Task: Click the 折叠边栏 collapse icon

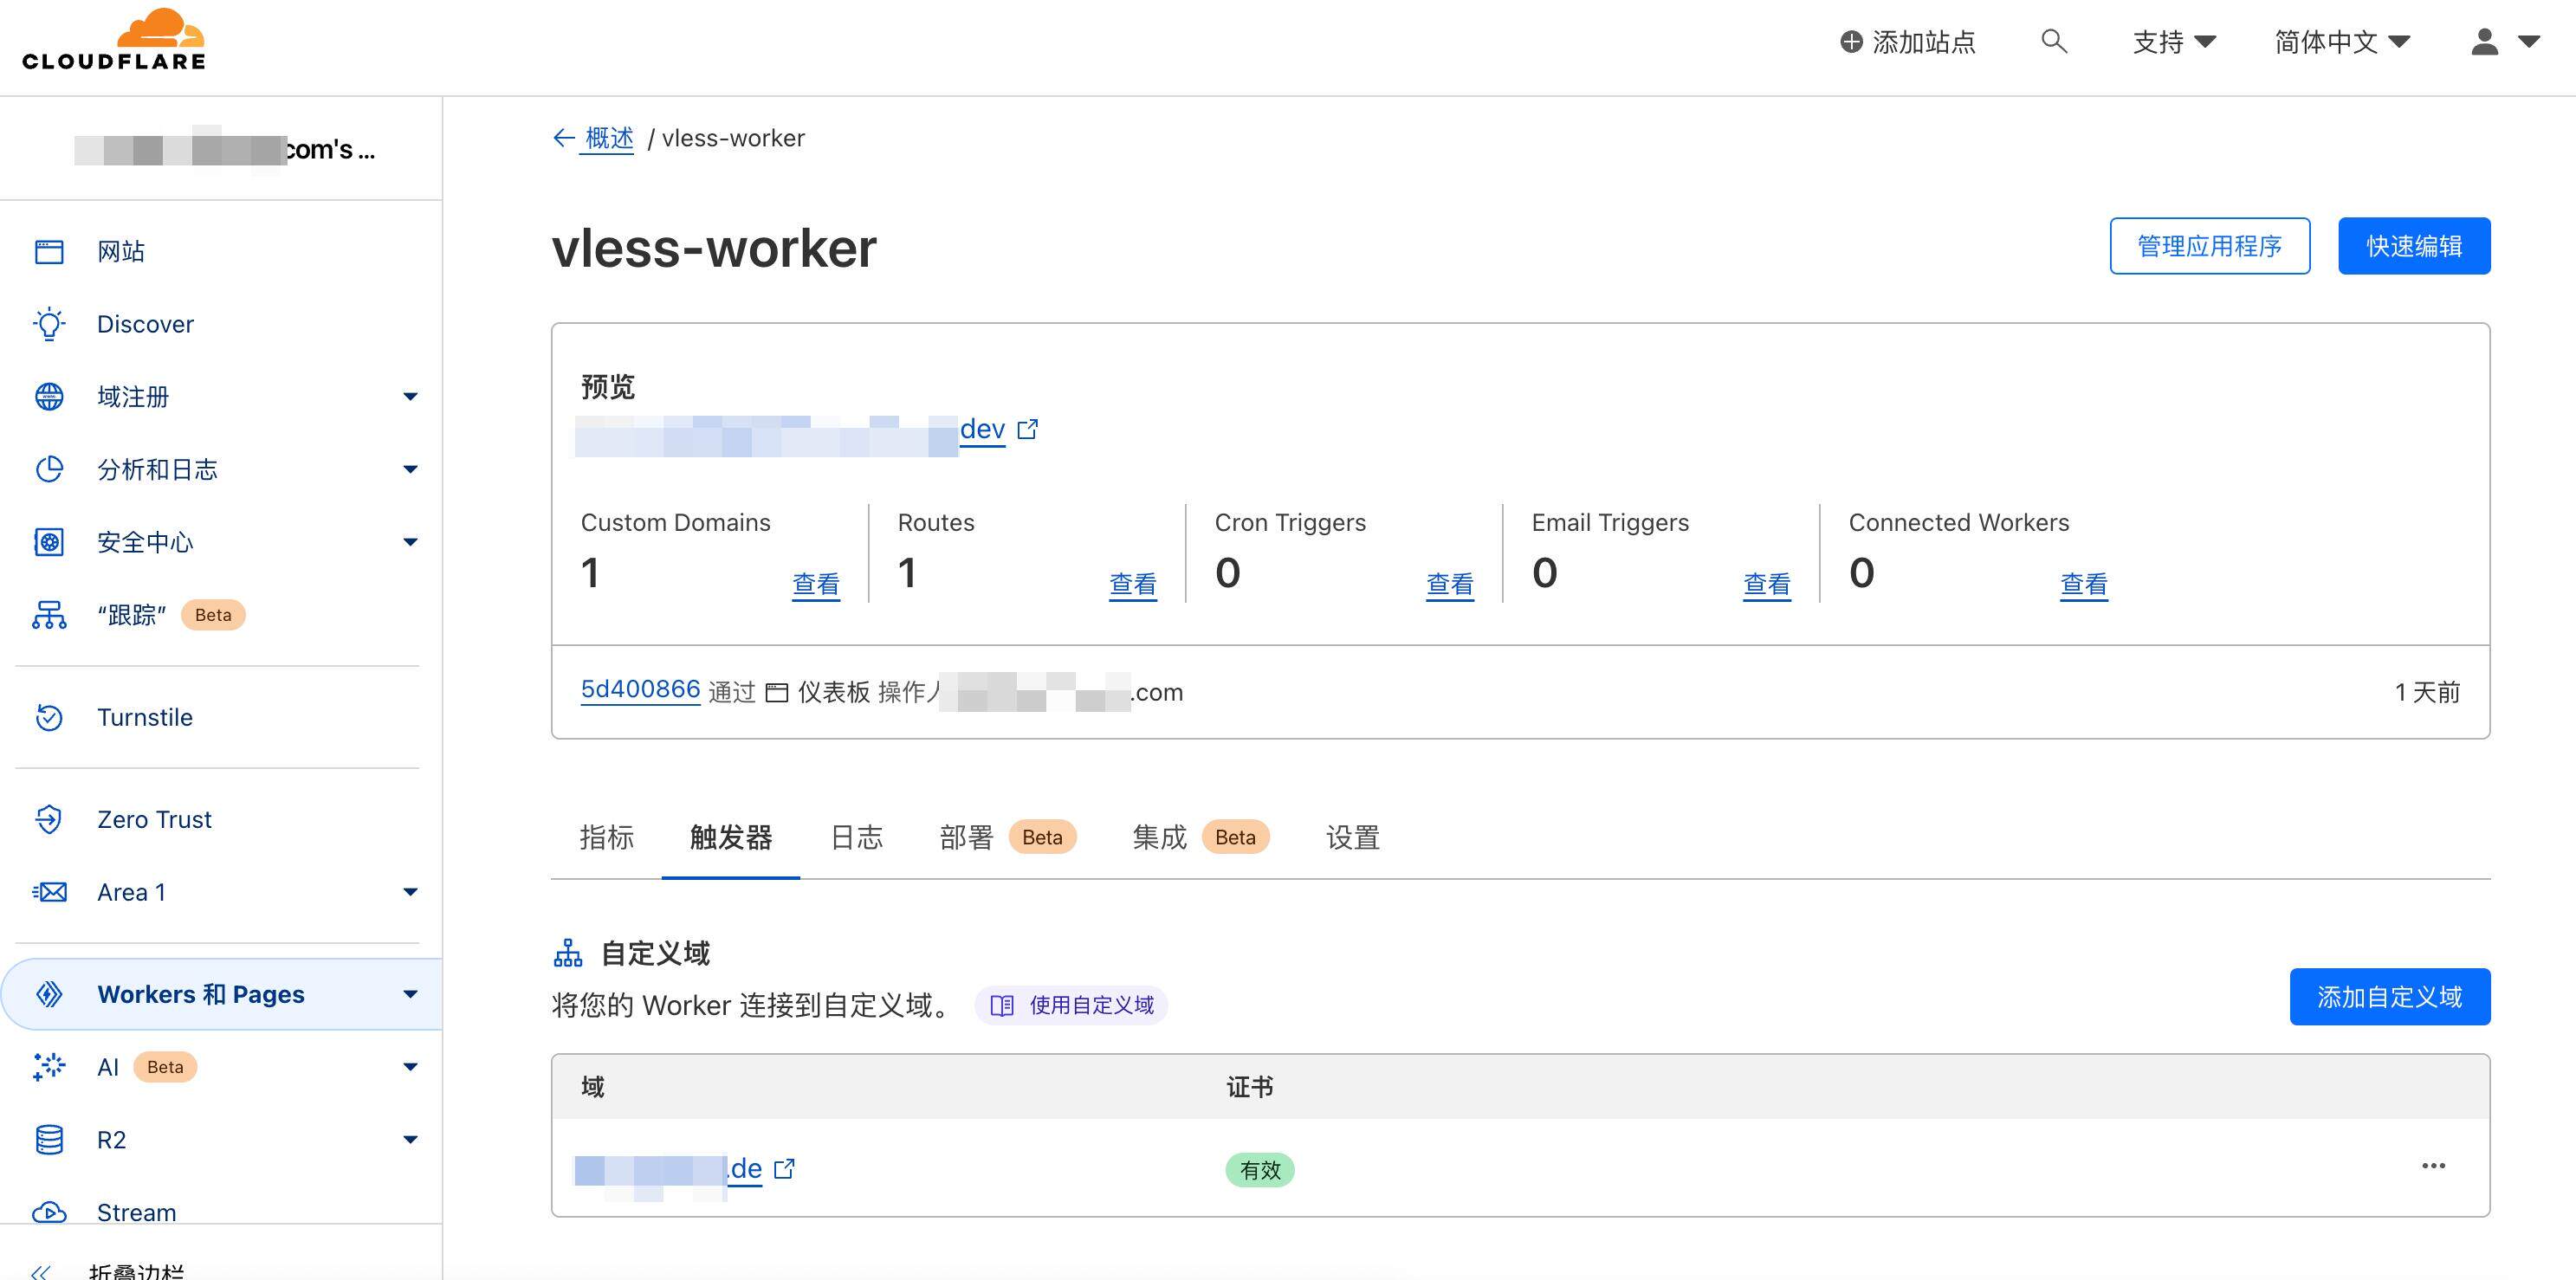Action: [42, 1268]
